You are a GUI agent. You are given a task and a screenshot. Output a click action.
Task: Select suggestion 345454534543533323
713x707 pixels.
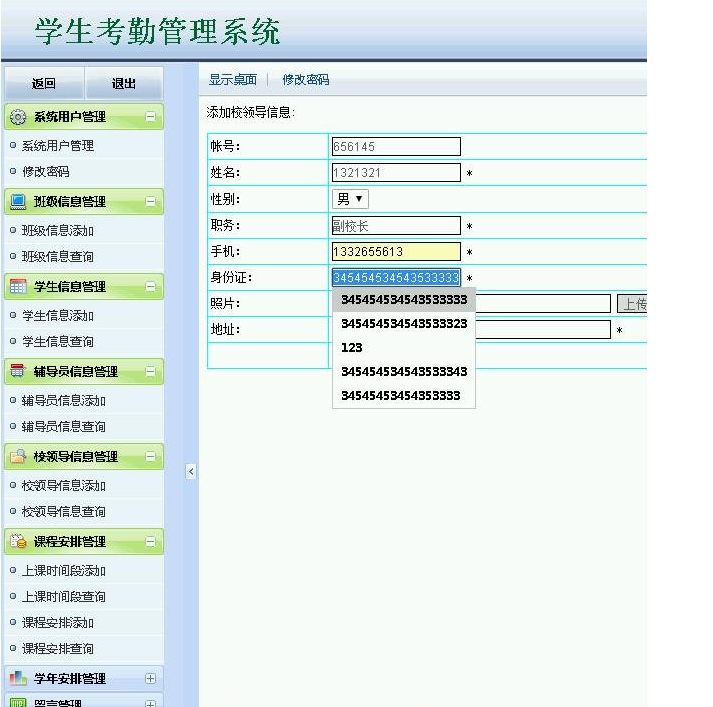click(404, 324)
